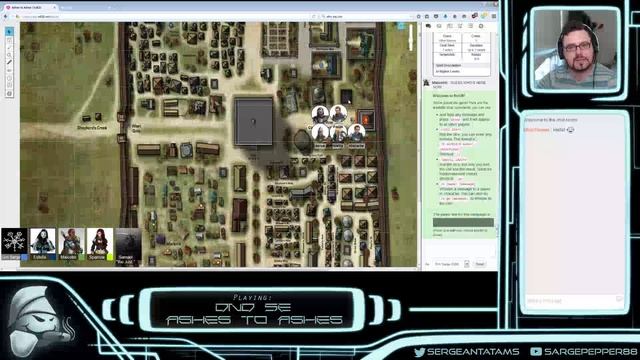
Task: Focus the browser address bar
Action: coord(163,16)
